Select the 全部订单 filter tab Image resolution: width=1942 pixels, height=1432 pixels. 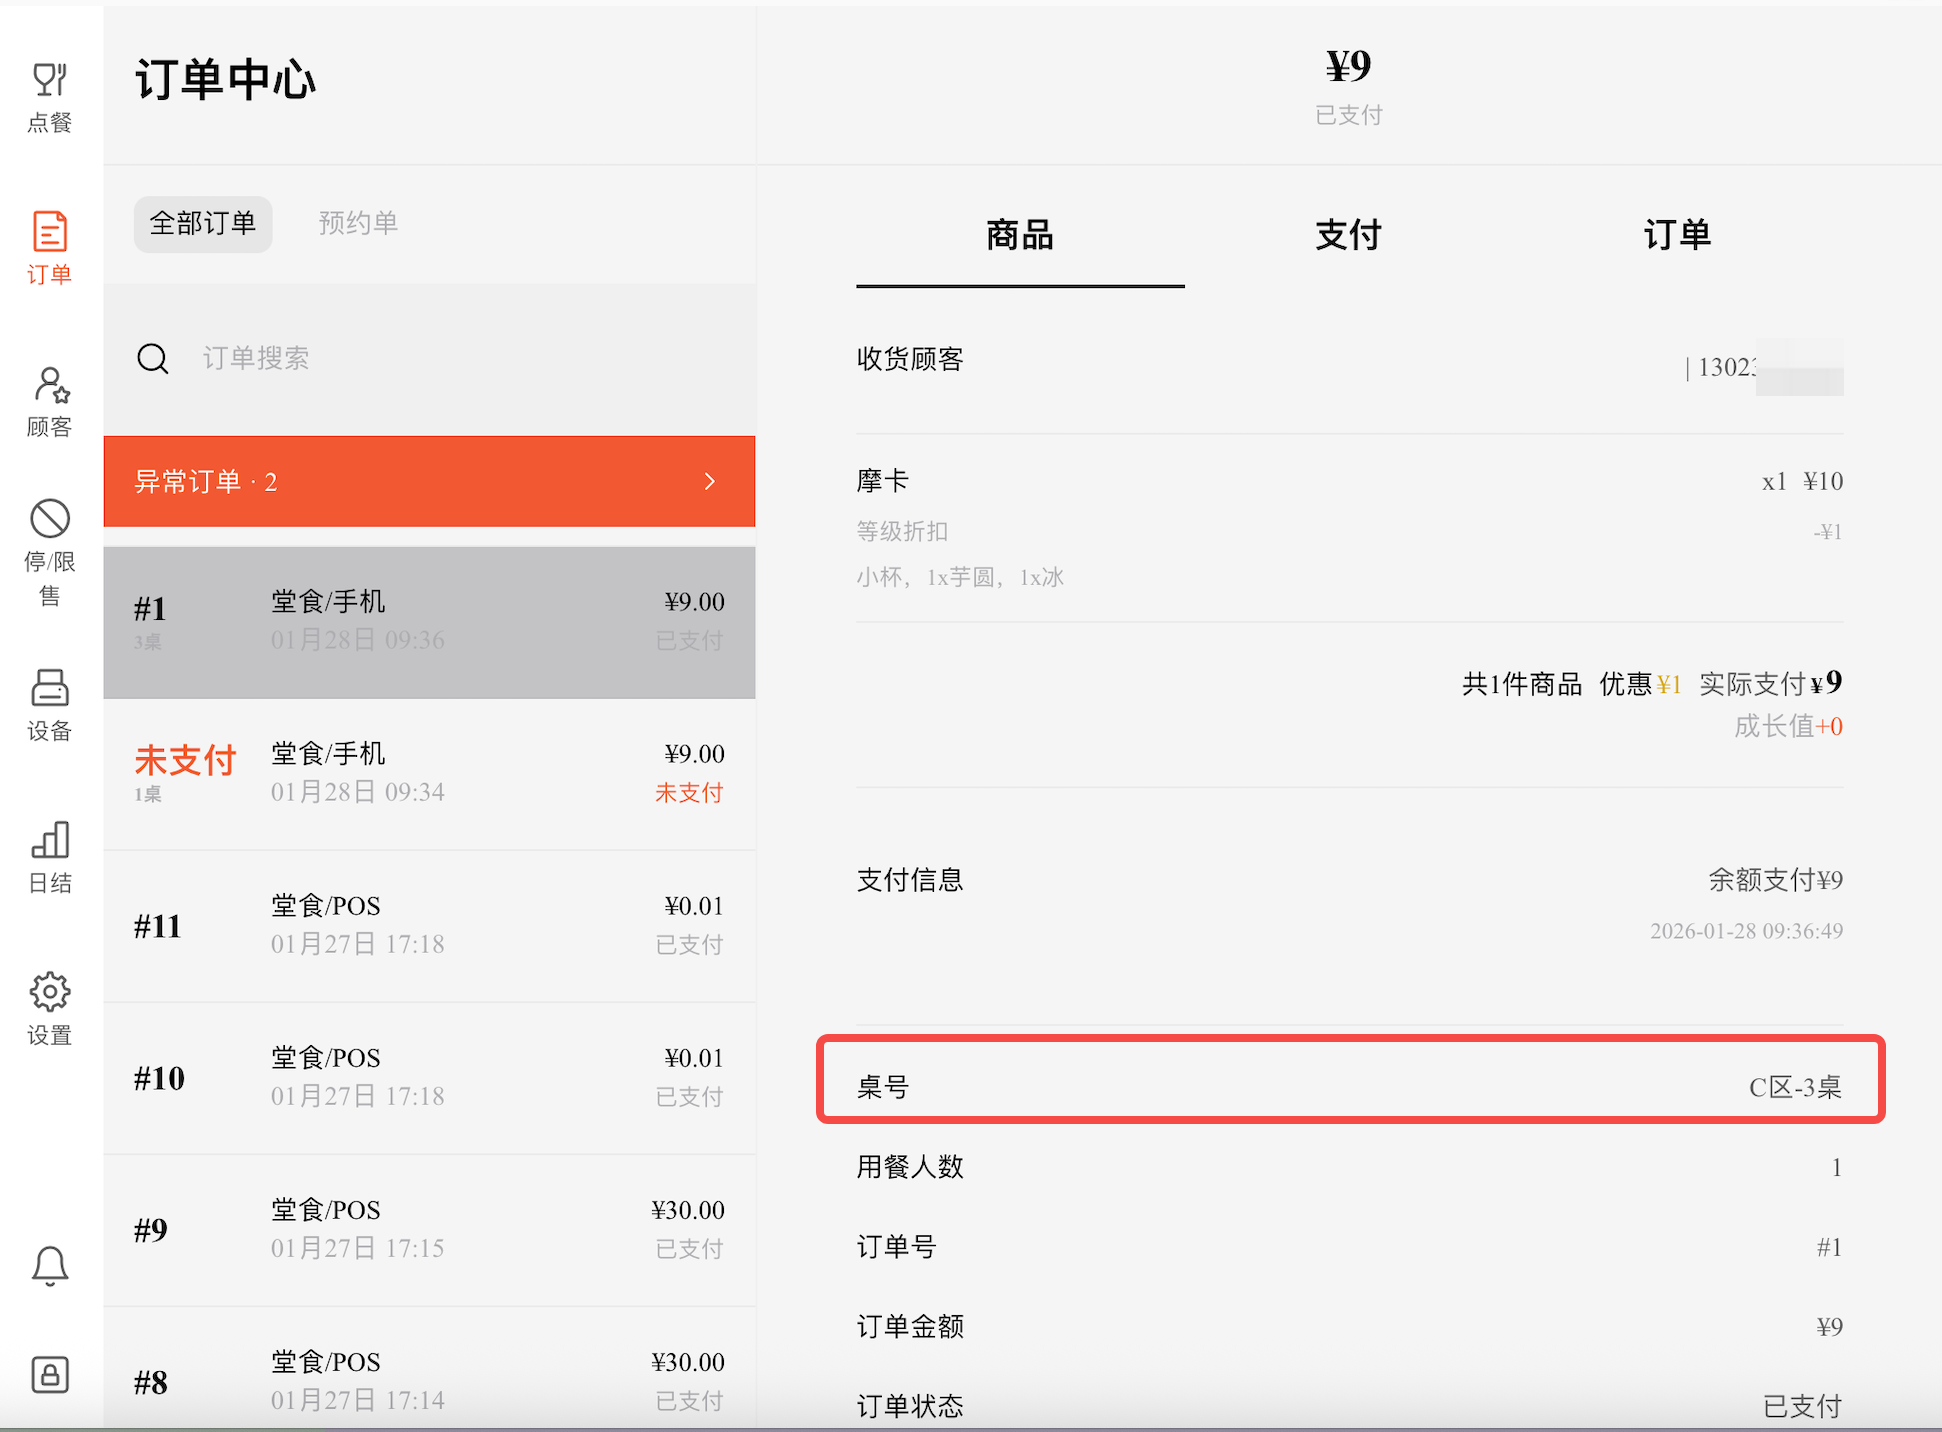tap(203, 223)
